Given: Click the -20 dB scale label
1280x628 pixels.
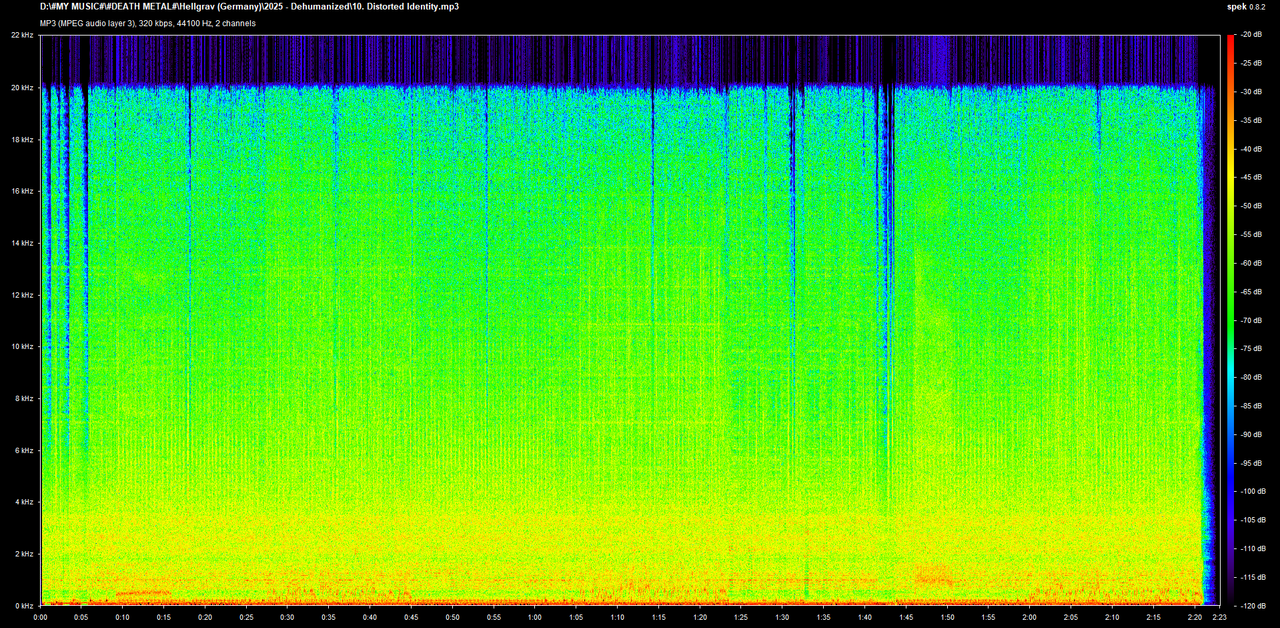Looking at the screenshot, I should (x=1253, y=35).
